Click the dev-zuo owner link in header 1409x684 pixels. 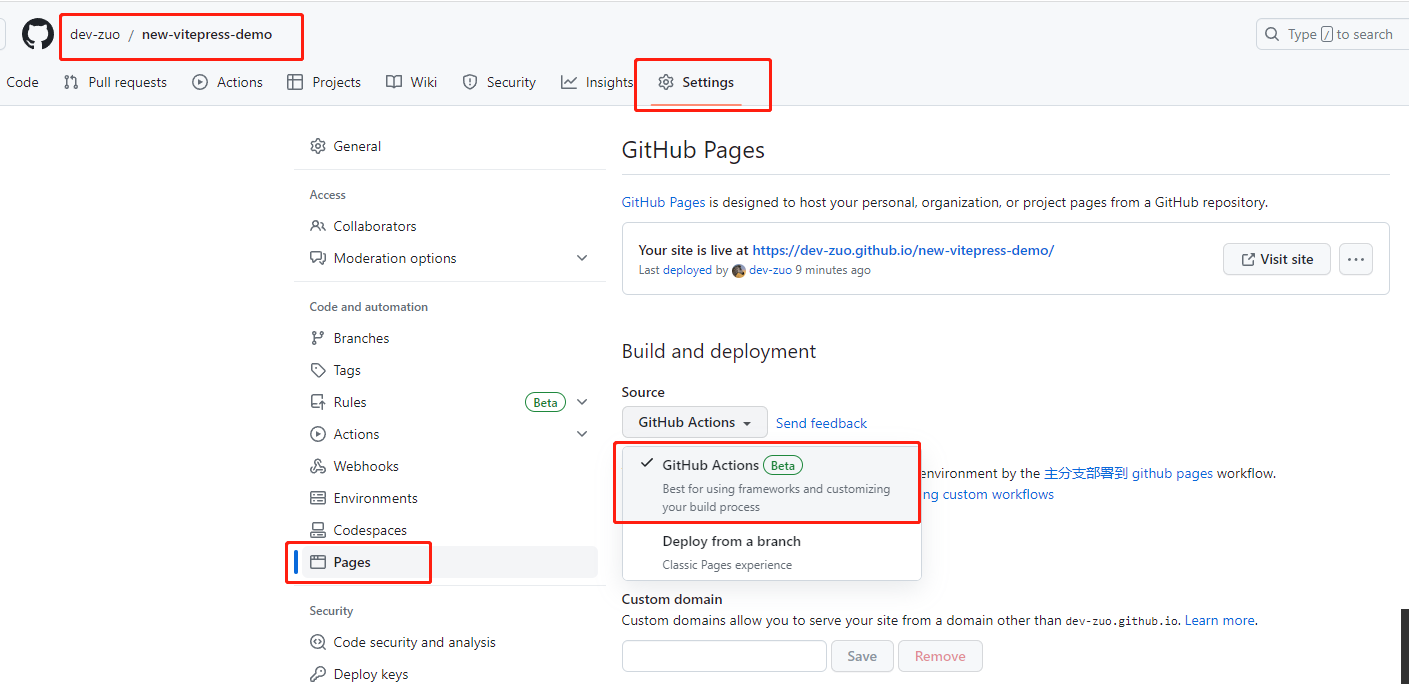[95, 34]
